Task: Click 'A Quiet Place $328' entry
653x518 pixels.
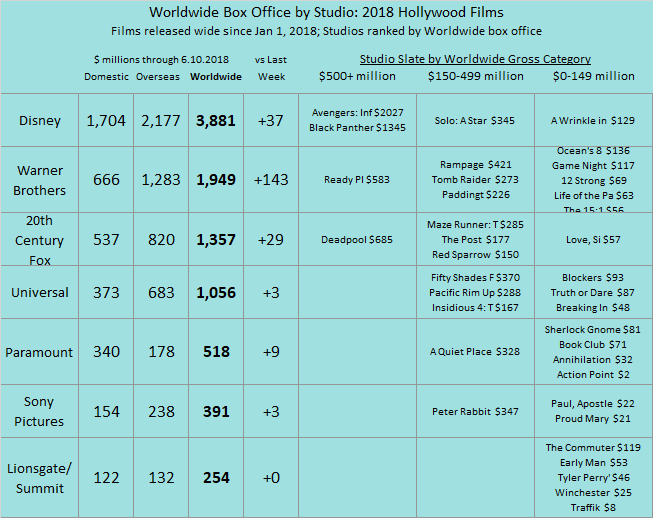Action: (475, 352)
